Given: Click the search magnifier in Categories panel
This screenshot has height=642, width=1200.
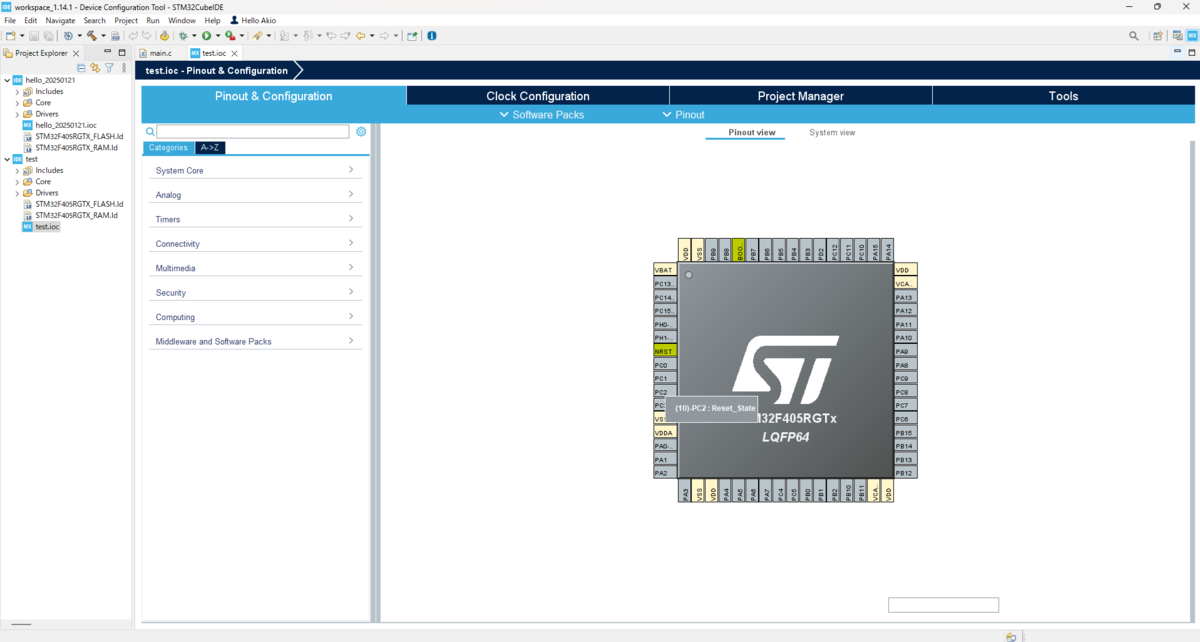Looking at the screenshot, I should [150, 132].
